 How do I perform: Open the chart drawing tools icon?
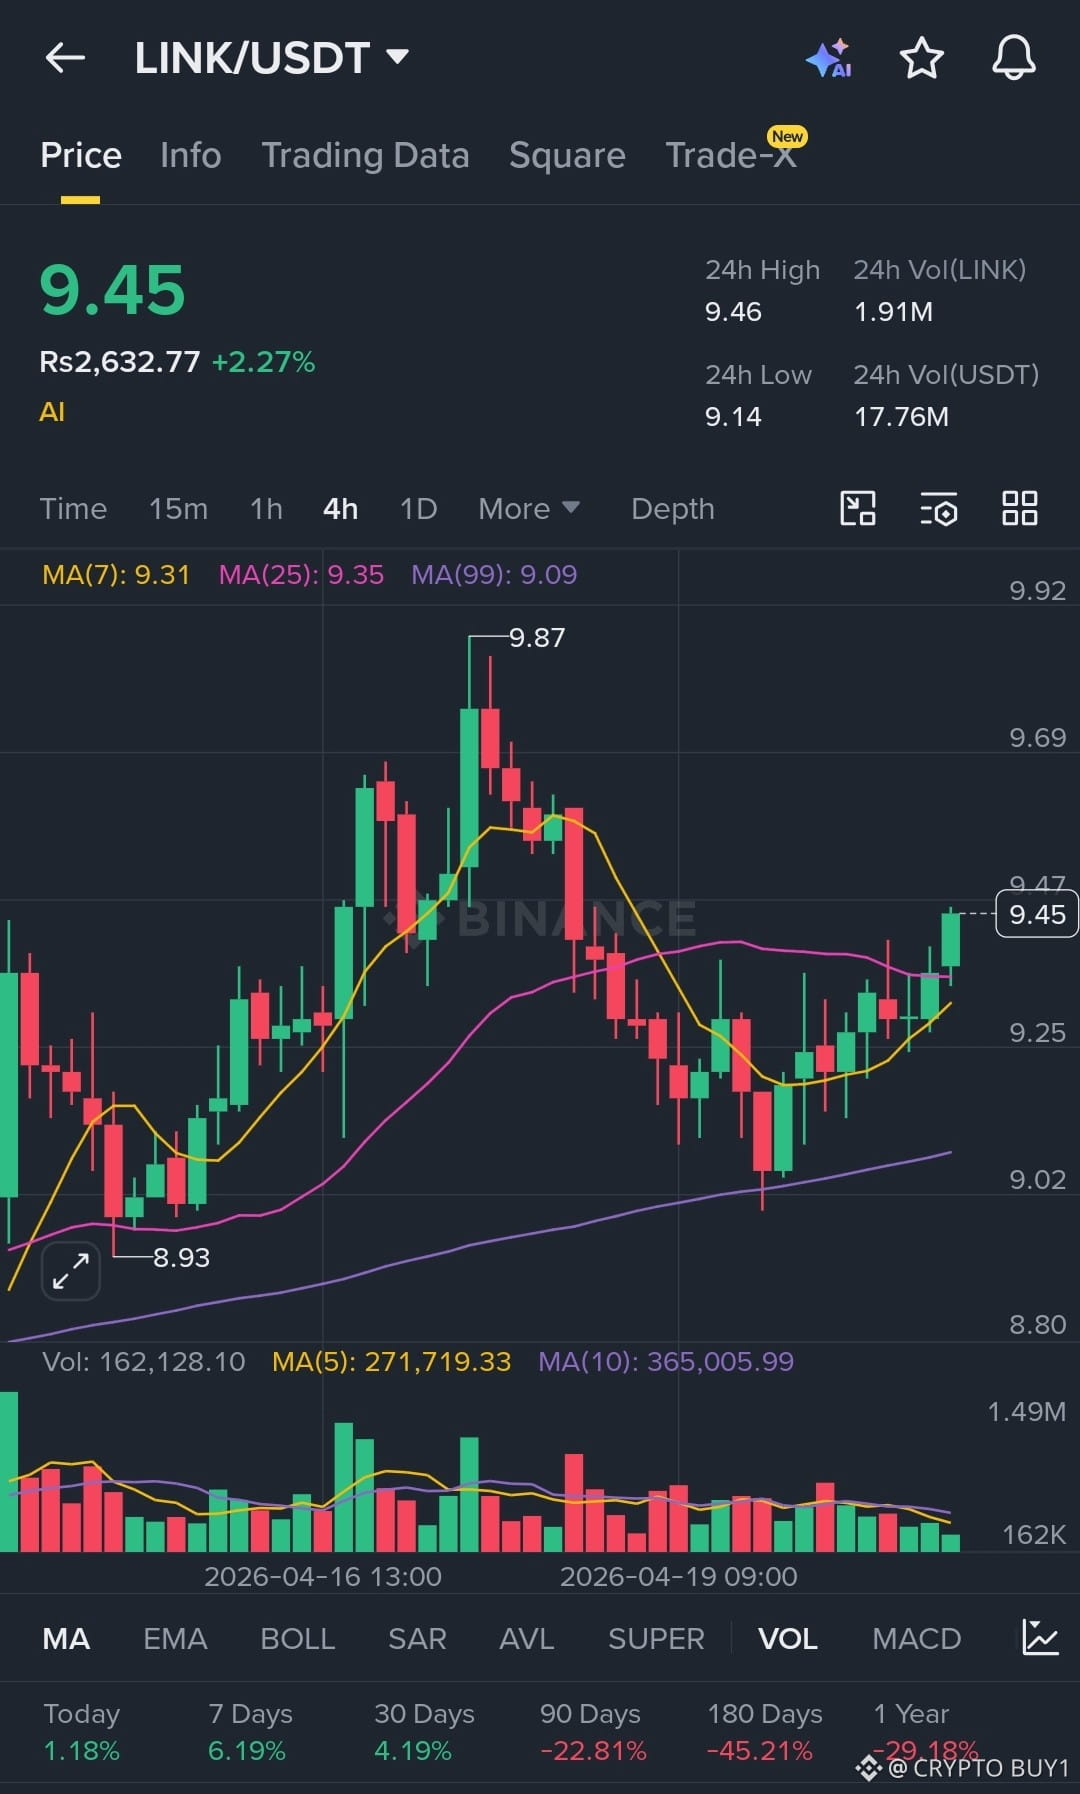pos(857,508)
